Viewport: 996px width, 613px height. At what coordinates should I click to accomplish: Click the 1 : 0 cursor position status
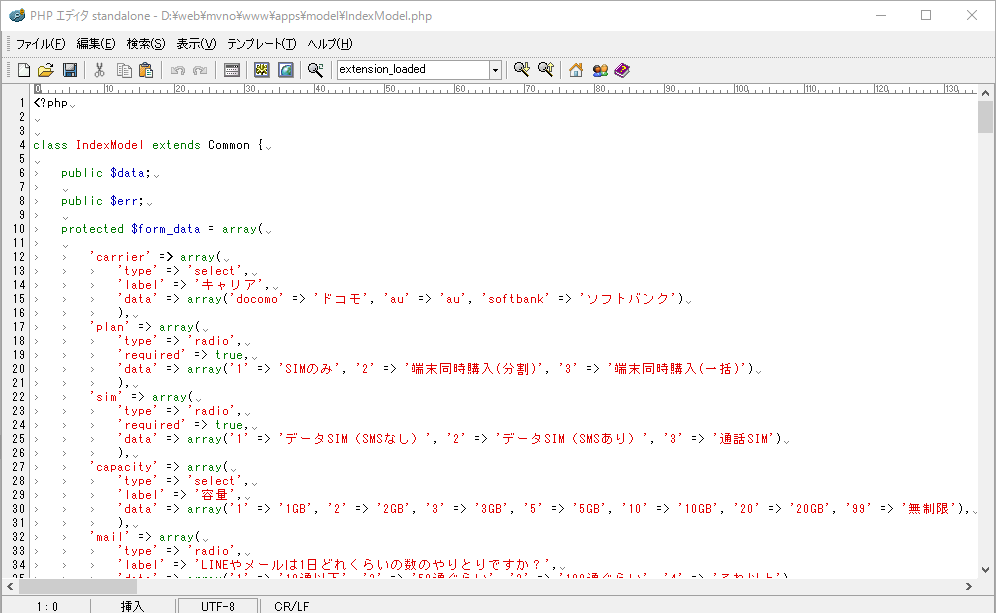click(47, 607)
